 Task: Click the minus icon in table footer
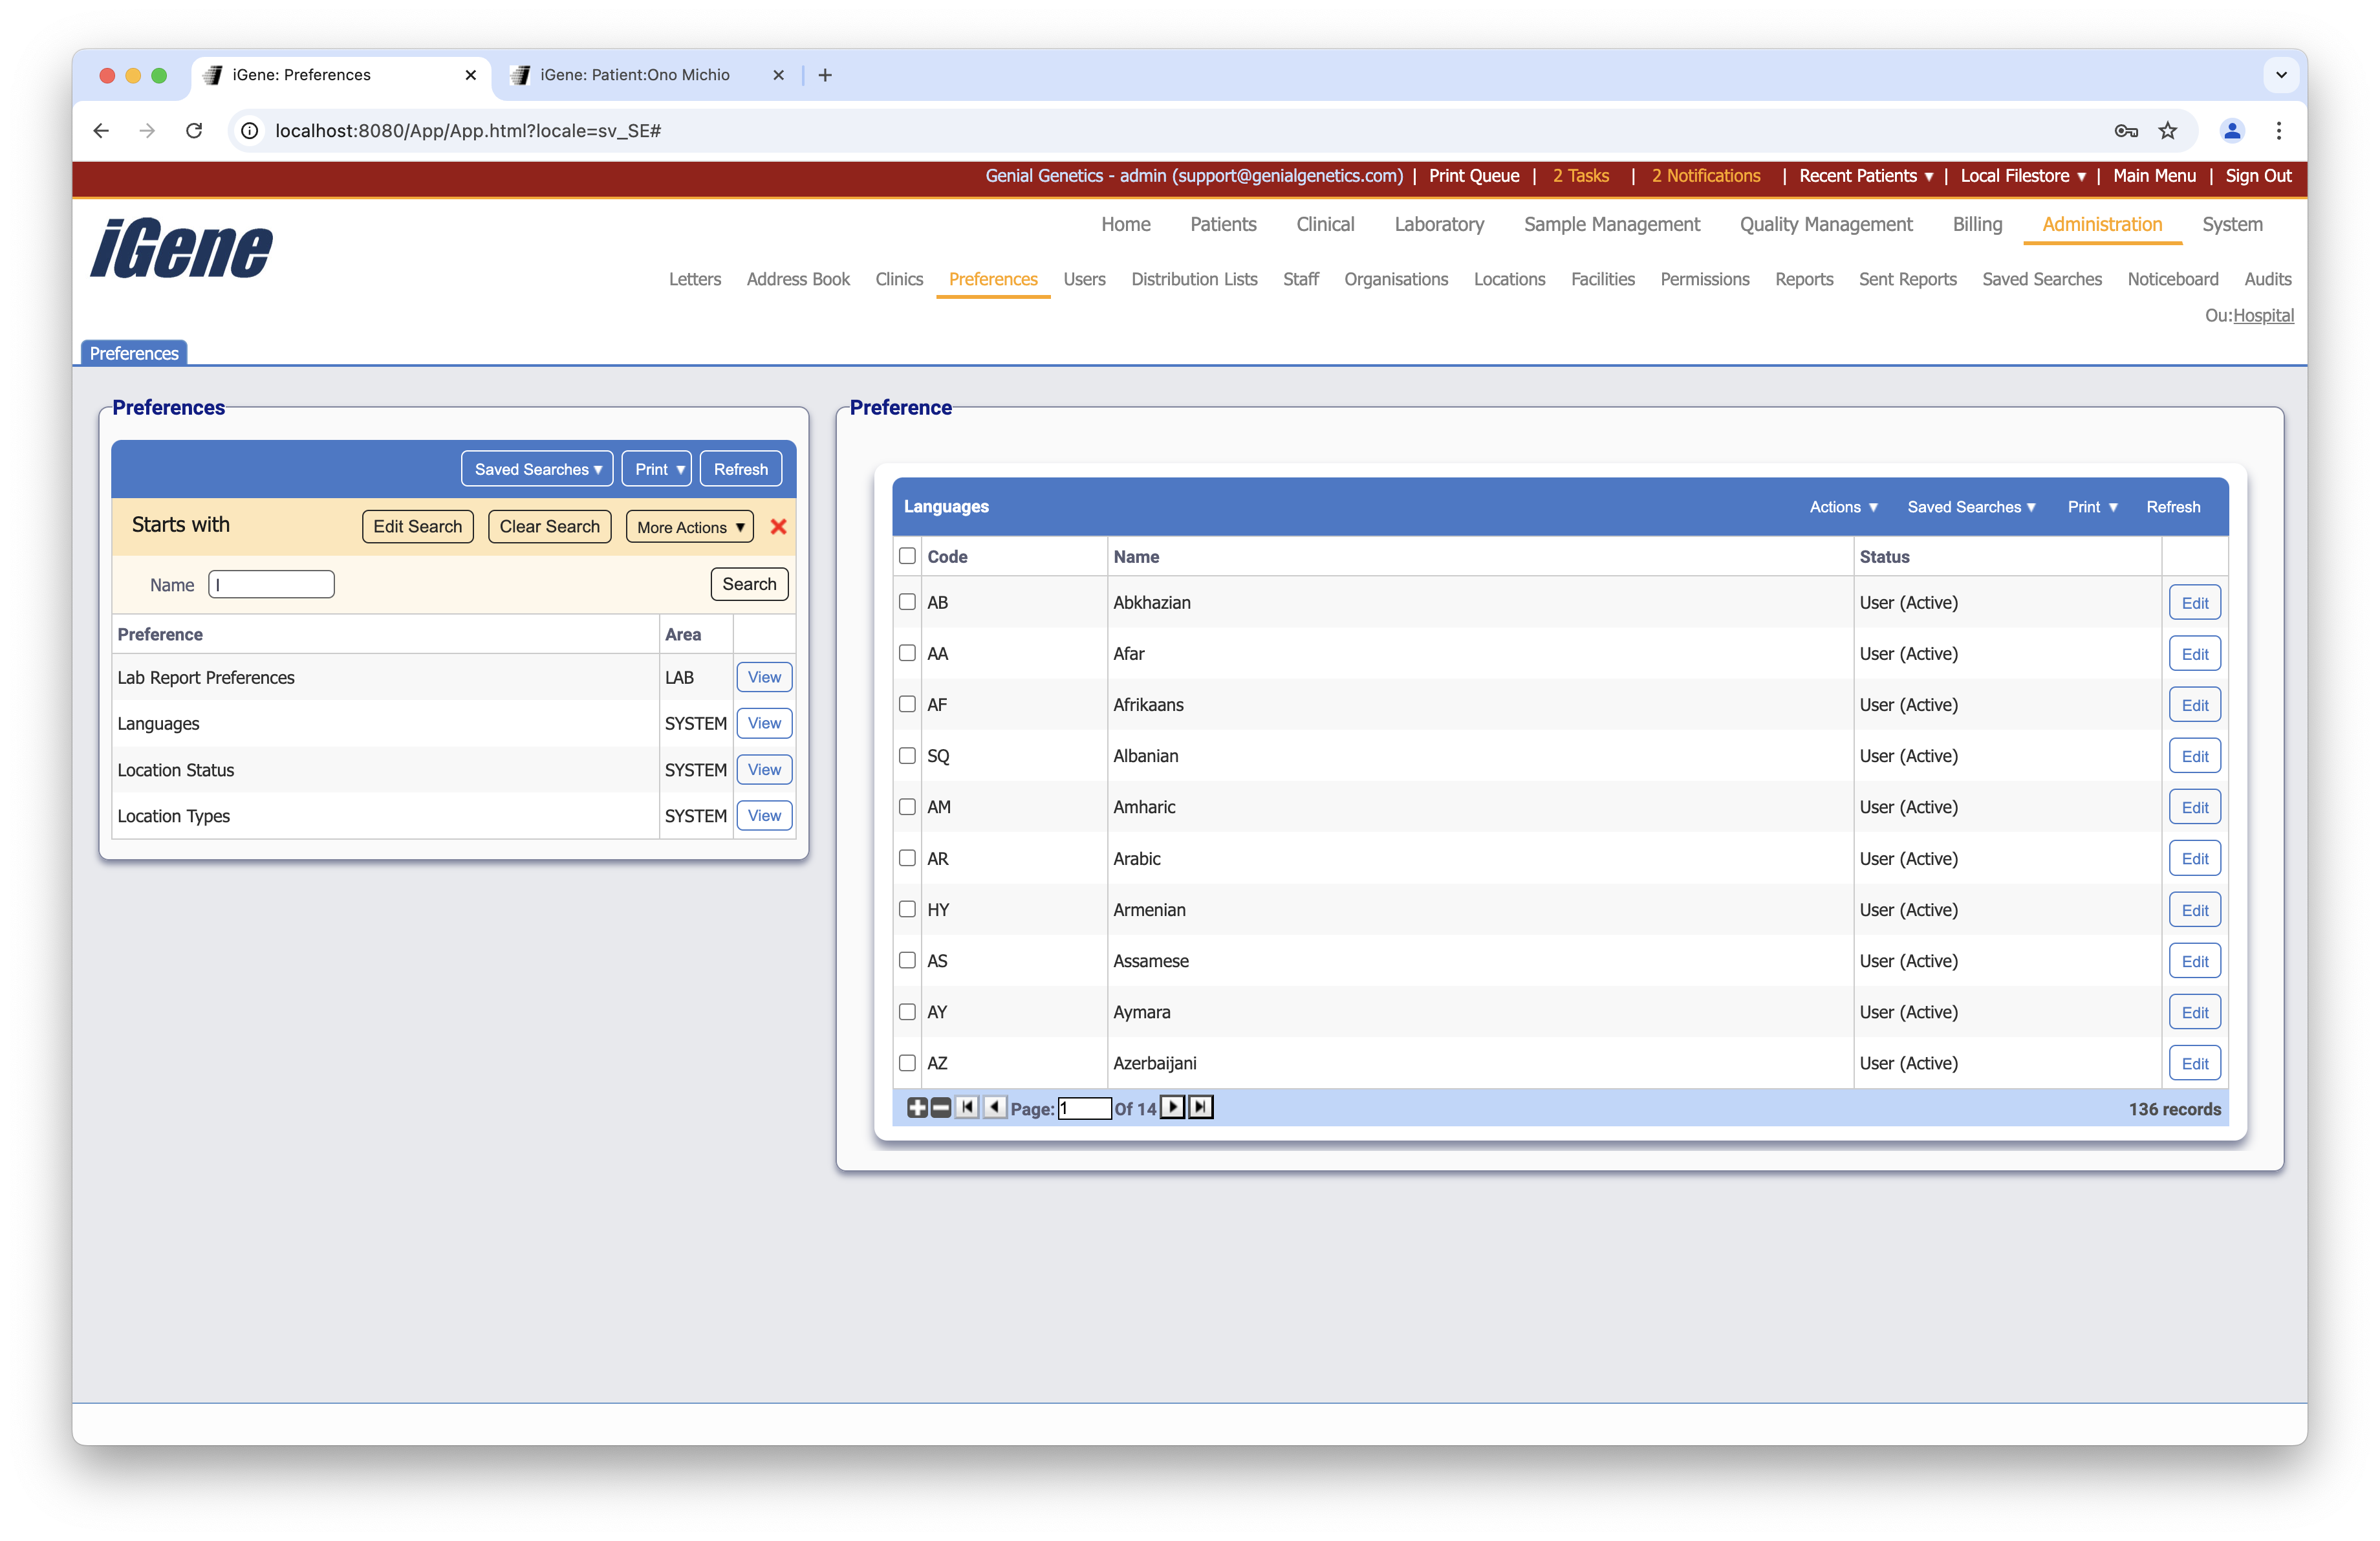click(x=941, y=1107)
